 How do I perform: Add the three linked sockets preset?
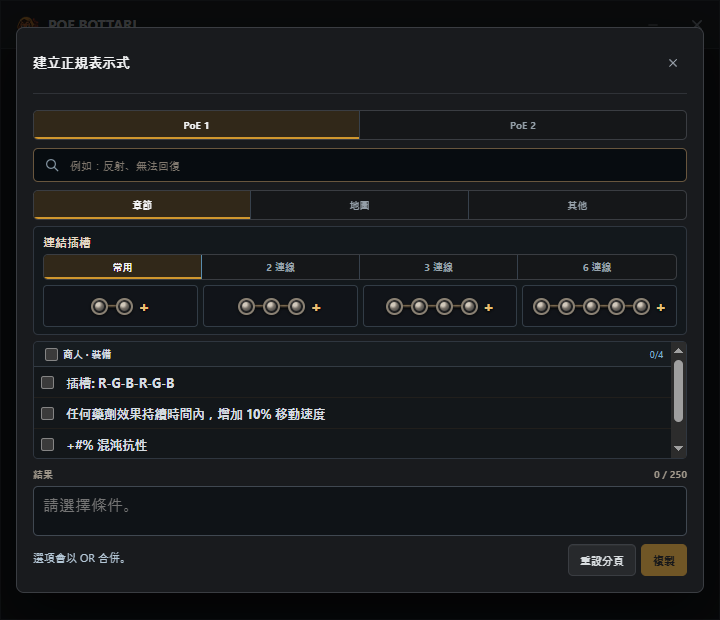point(280,306)
